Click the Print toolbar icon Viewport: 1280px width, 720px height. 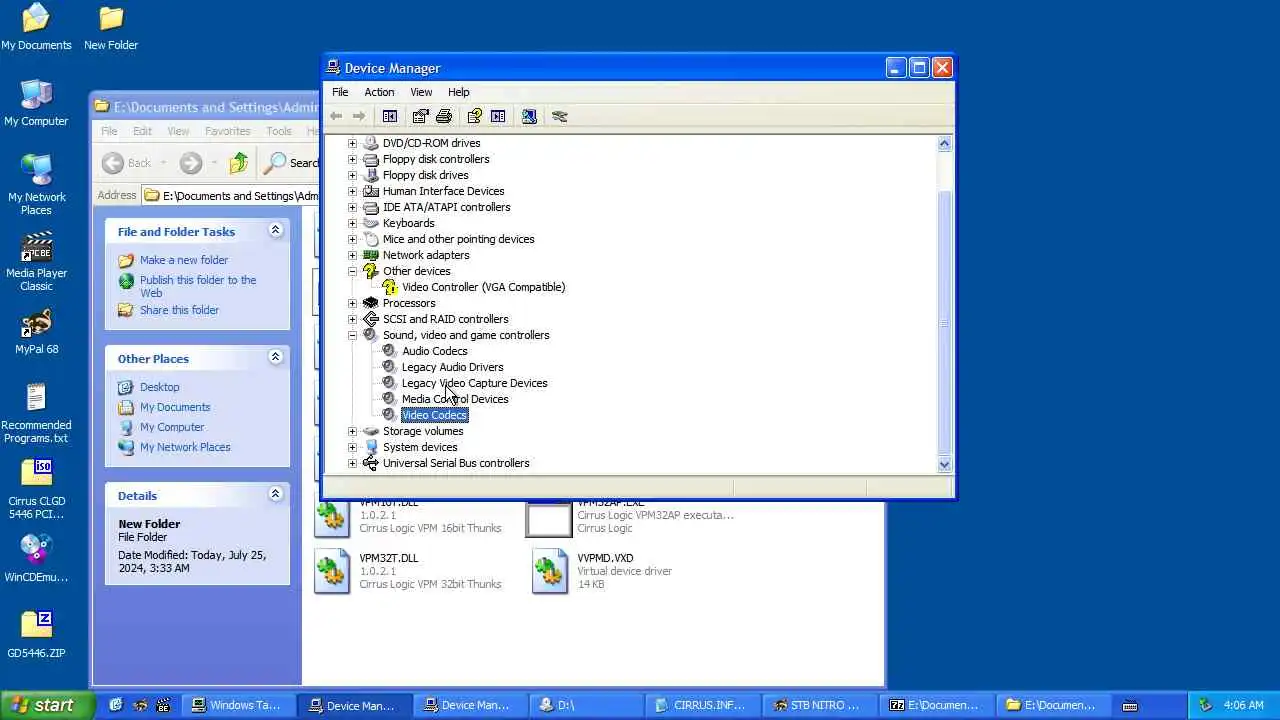click(444, 116)
